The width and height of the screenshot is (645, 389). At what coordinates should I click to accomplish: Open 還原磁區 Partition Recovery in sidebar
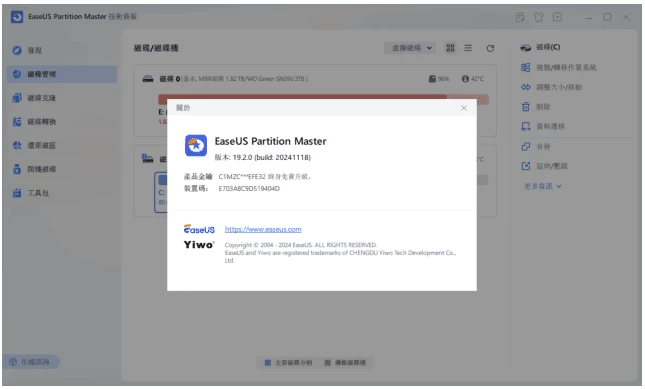click(62, 145)
